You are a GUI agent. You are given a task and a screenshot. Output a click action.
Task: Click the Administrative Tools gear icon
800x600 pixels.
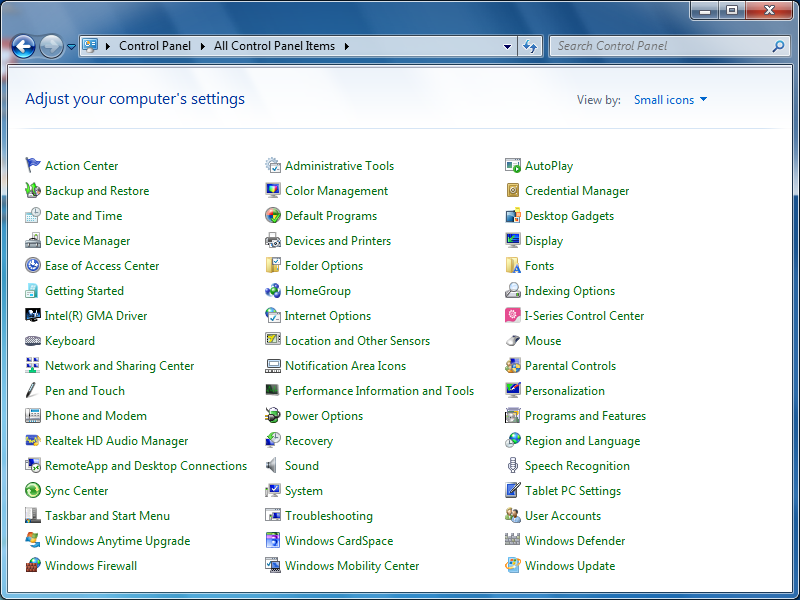[x=273, y=165]
